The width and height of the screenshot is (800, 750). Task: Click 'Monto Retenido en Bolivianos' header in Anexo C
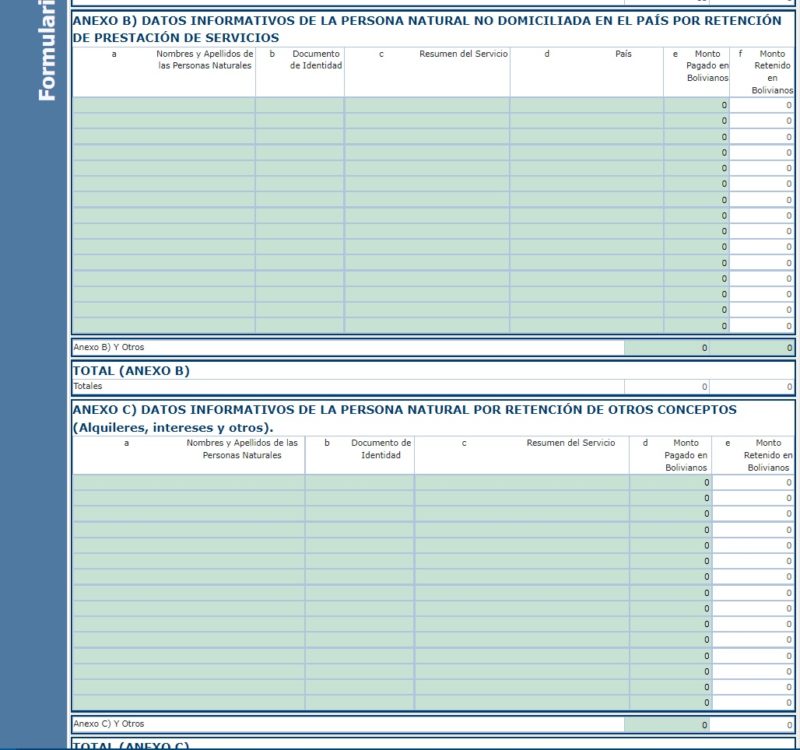click(x=768, y=455)
